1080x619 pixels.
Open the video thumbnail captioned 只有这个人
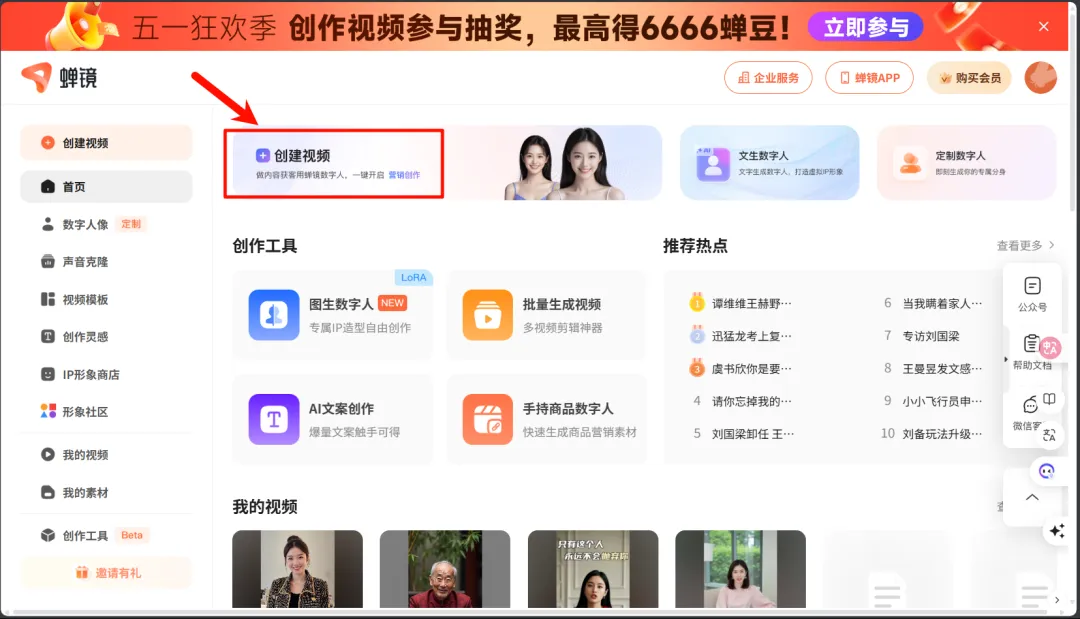[593, 569]
